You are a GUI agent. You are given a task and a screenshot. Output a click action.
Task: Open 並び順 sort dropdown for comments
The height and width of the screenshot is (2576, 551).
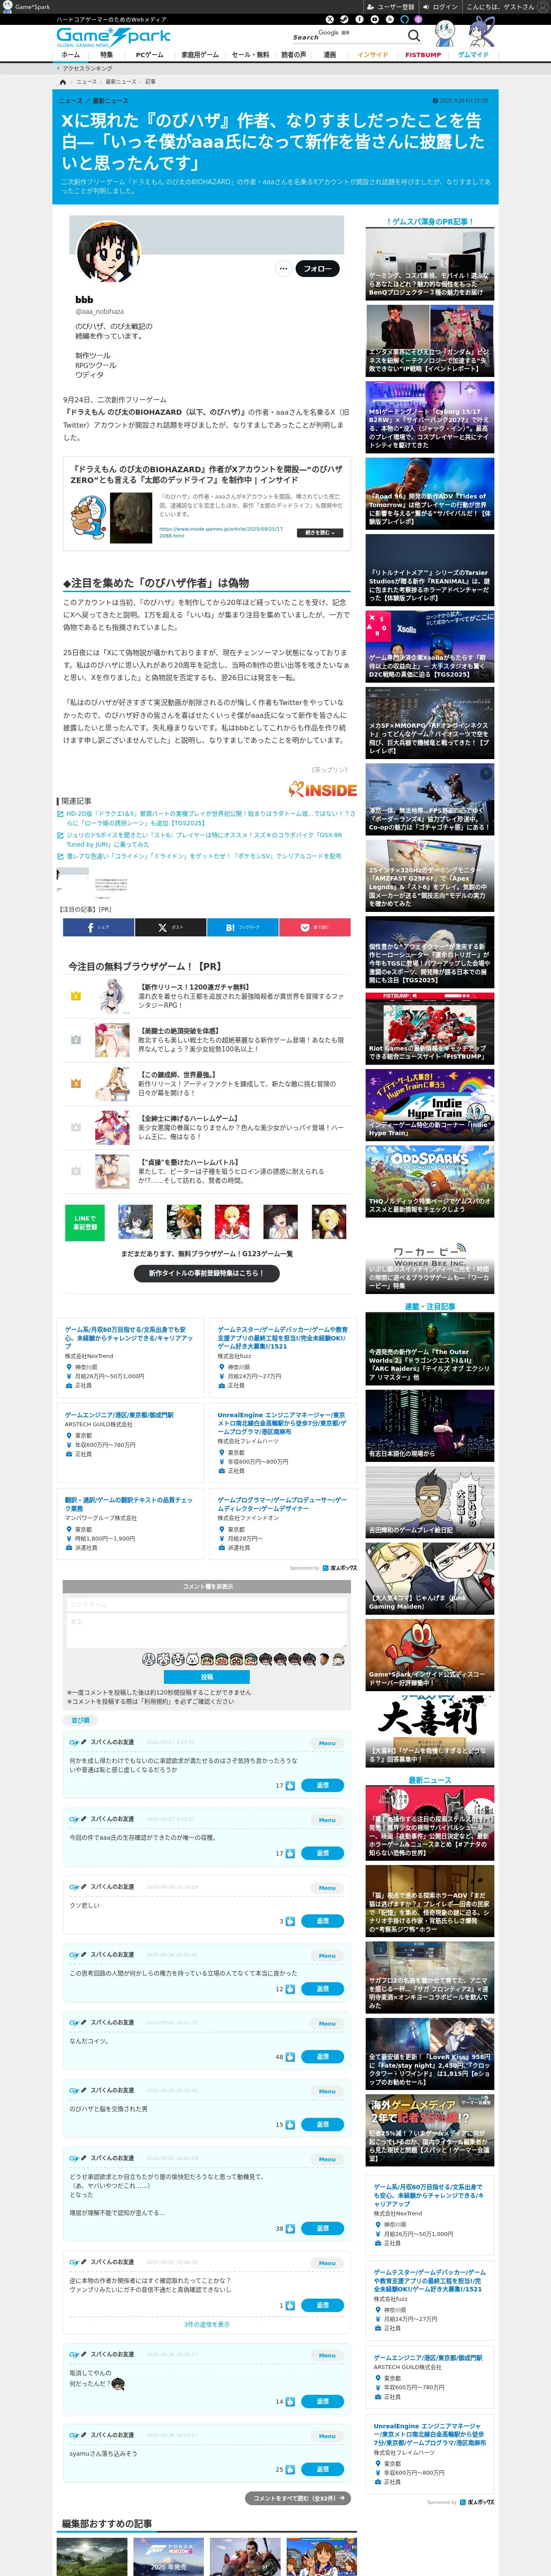click(80, 1721)
